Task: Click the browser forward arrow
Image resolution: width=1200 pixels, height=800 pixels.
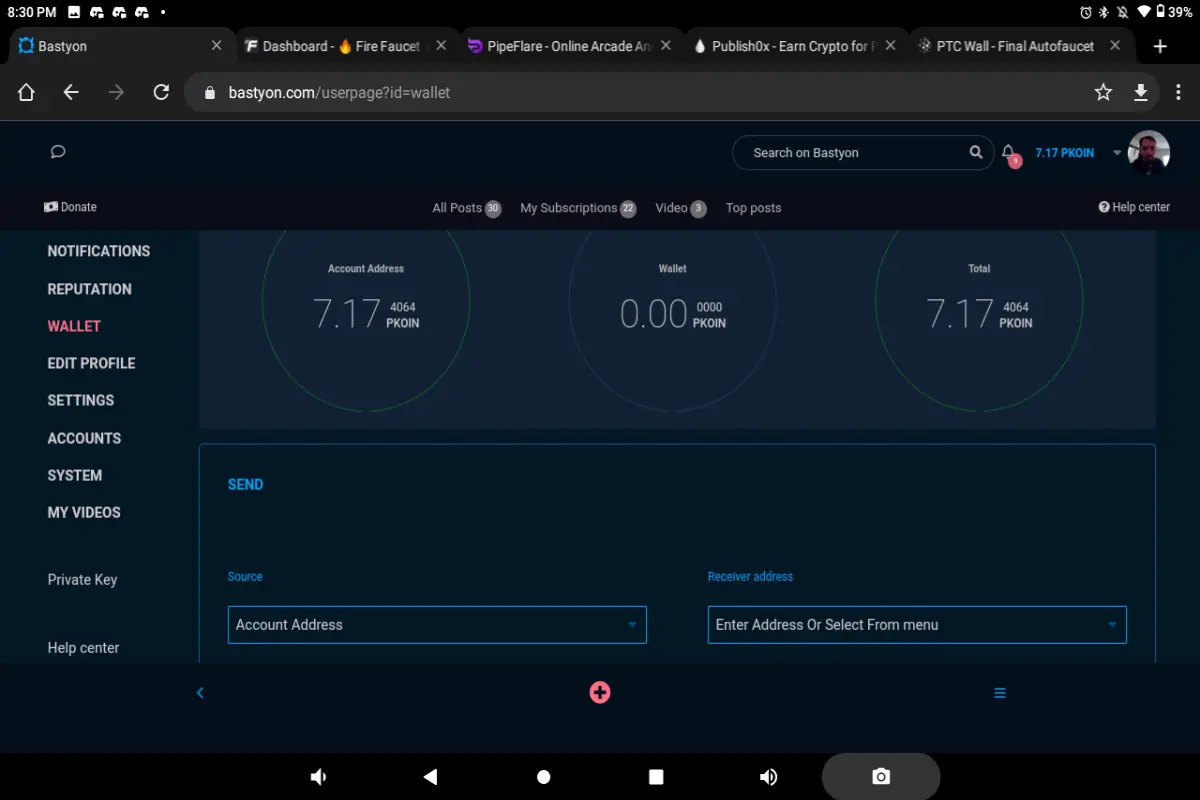Action: click(117, 92)
